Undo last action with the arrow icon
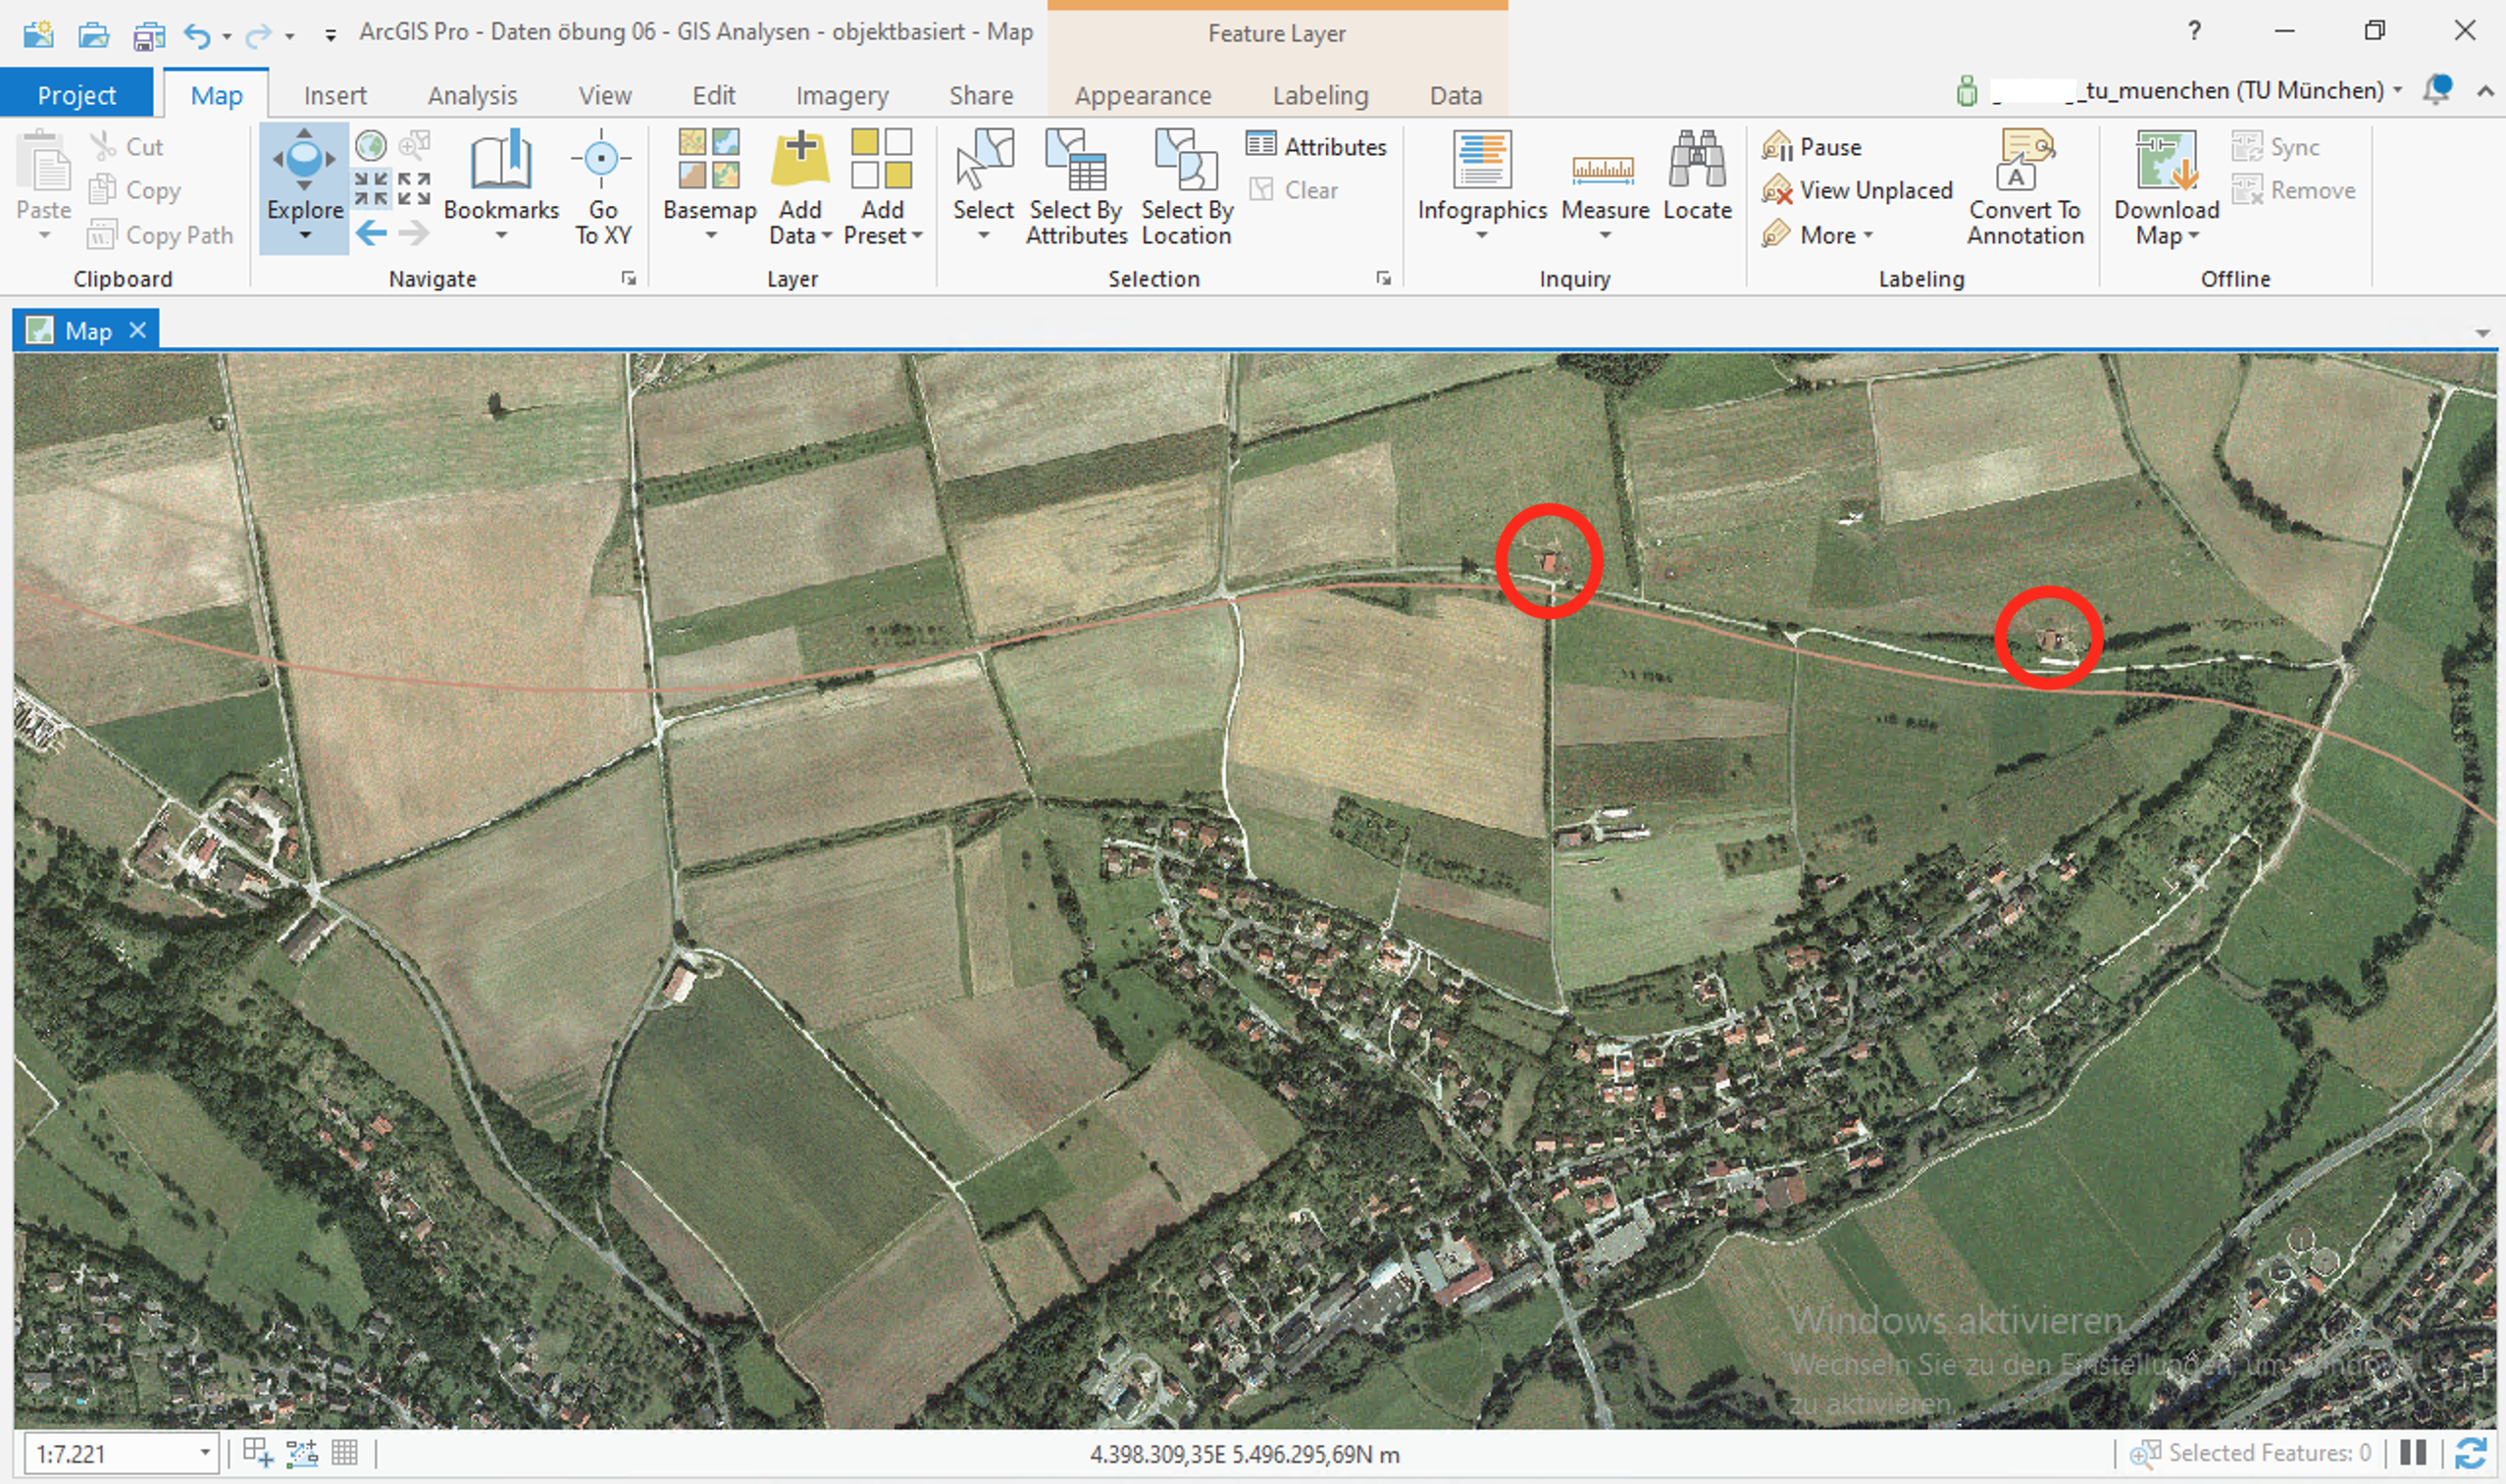The image size is (2506, 1484). (x=198, y=36)
